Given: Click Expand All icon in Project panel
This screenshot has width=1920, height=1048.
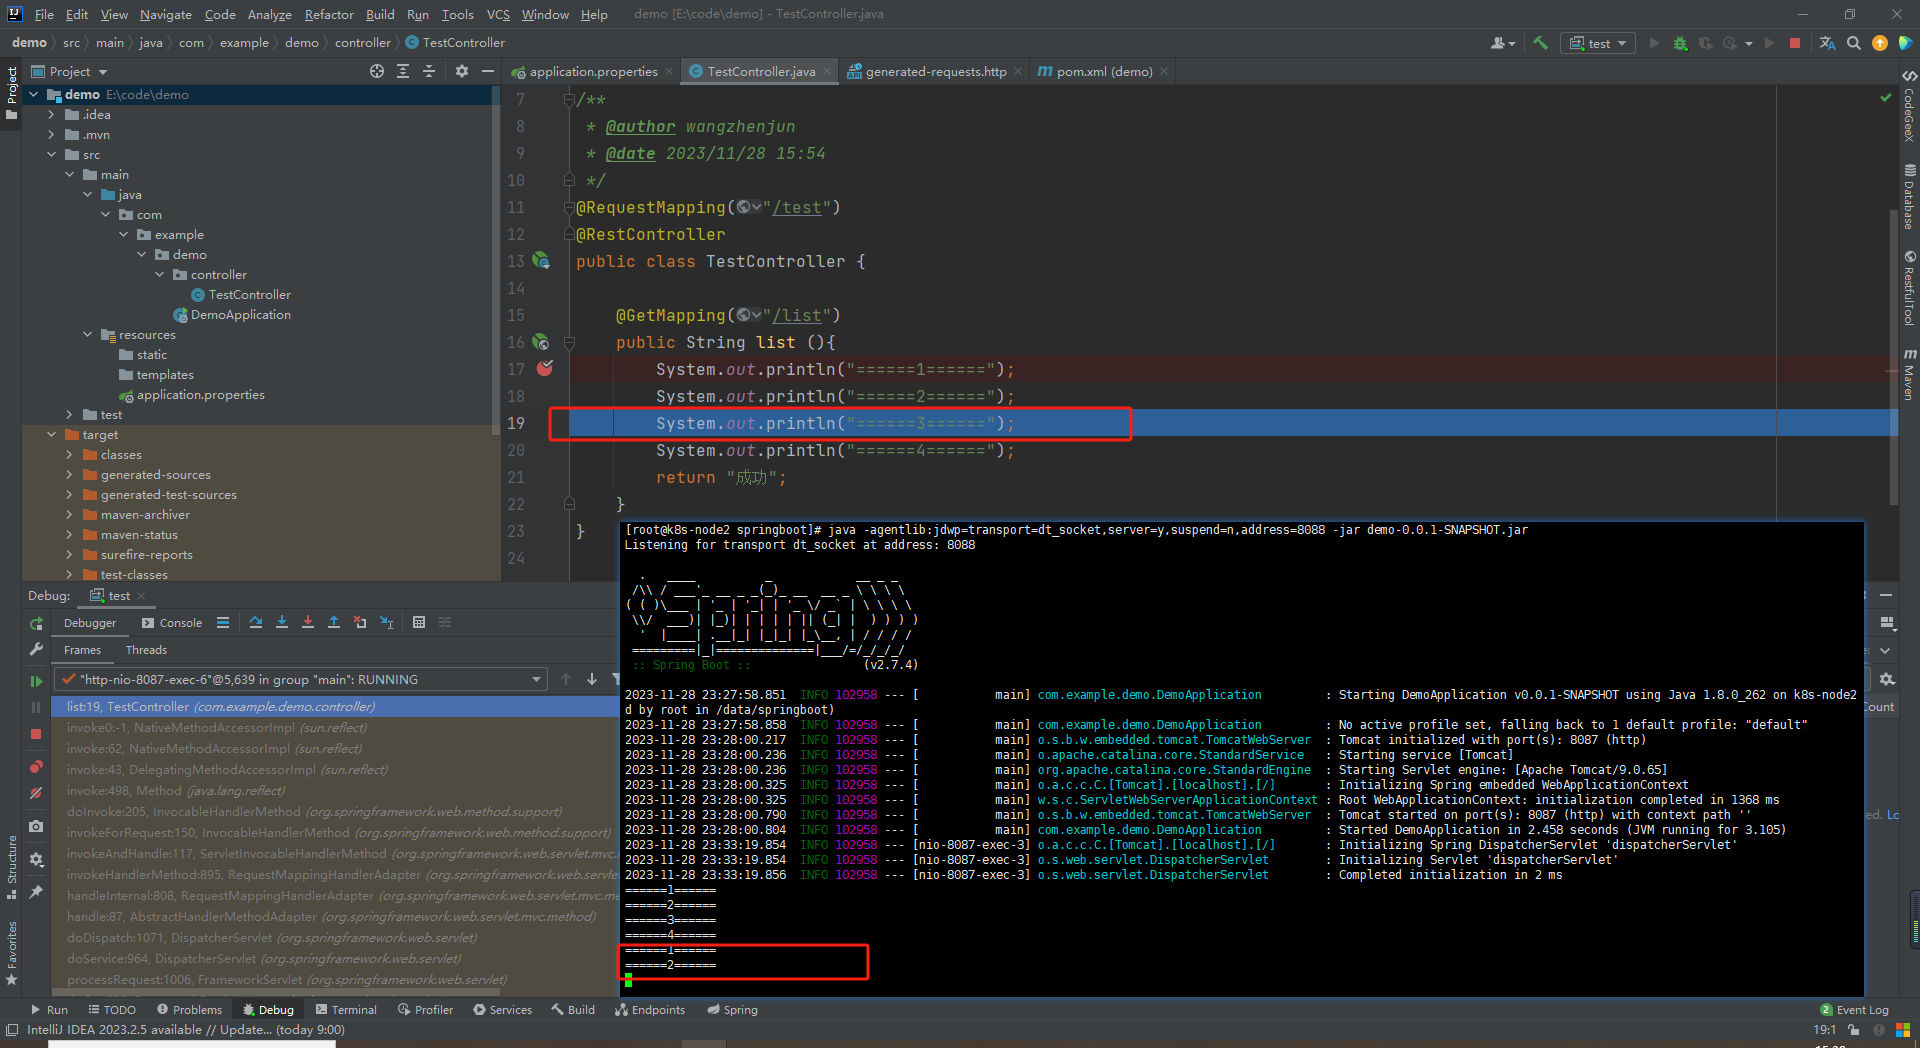Looking at the screenshot, I should pos(403,71).
